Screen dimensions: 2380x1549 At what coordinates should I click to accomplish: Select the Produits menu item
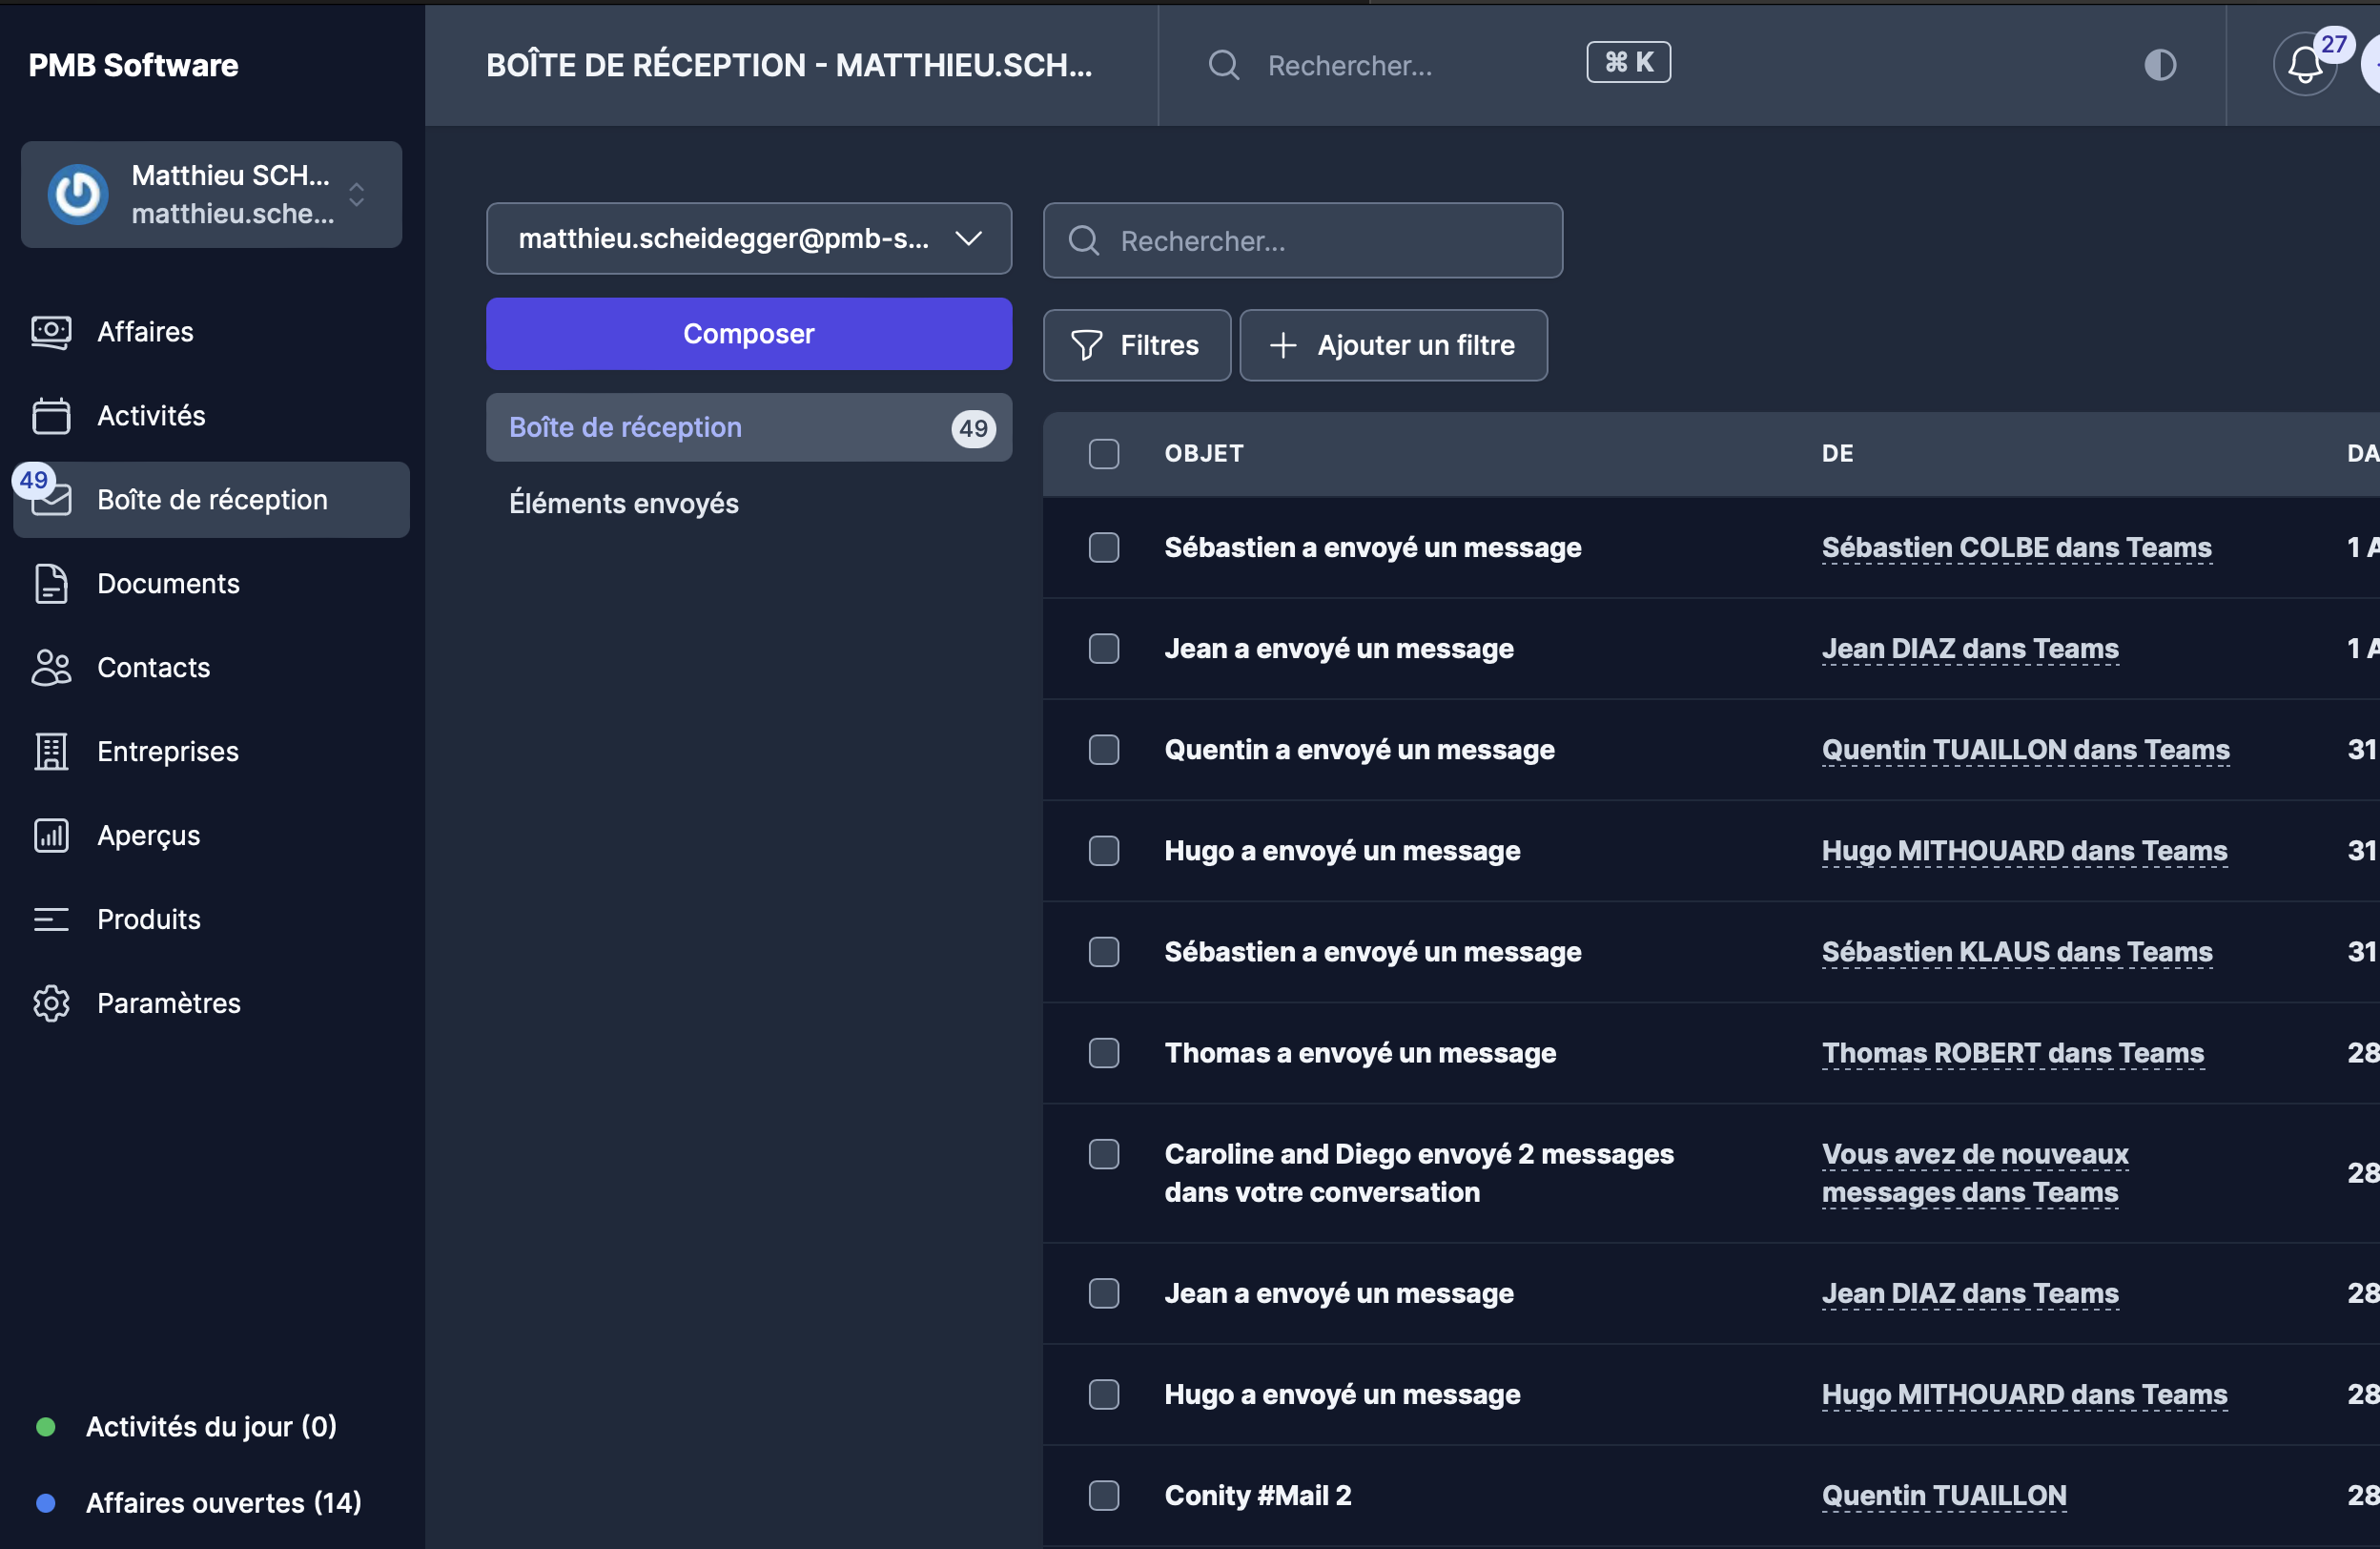149,919
